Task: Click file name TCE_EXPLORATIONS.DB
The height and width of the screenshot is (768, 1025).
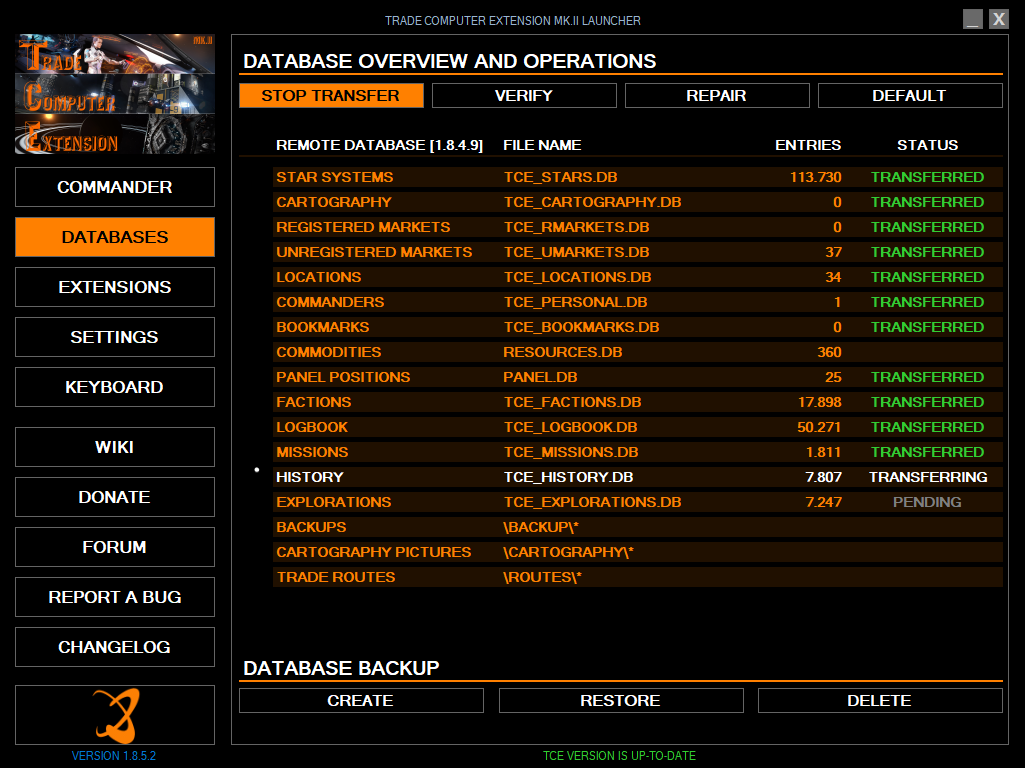Action: (592, 502)
